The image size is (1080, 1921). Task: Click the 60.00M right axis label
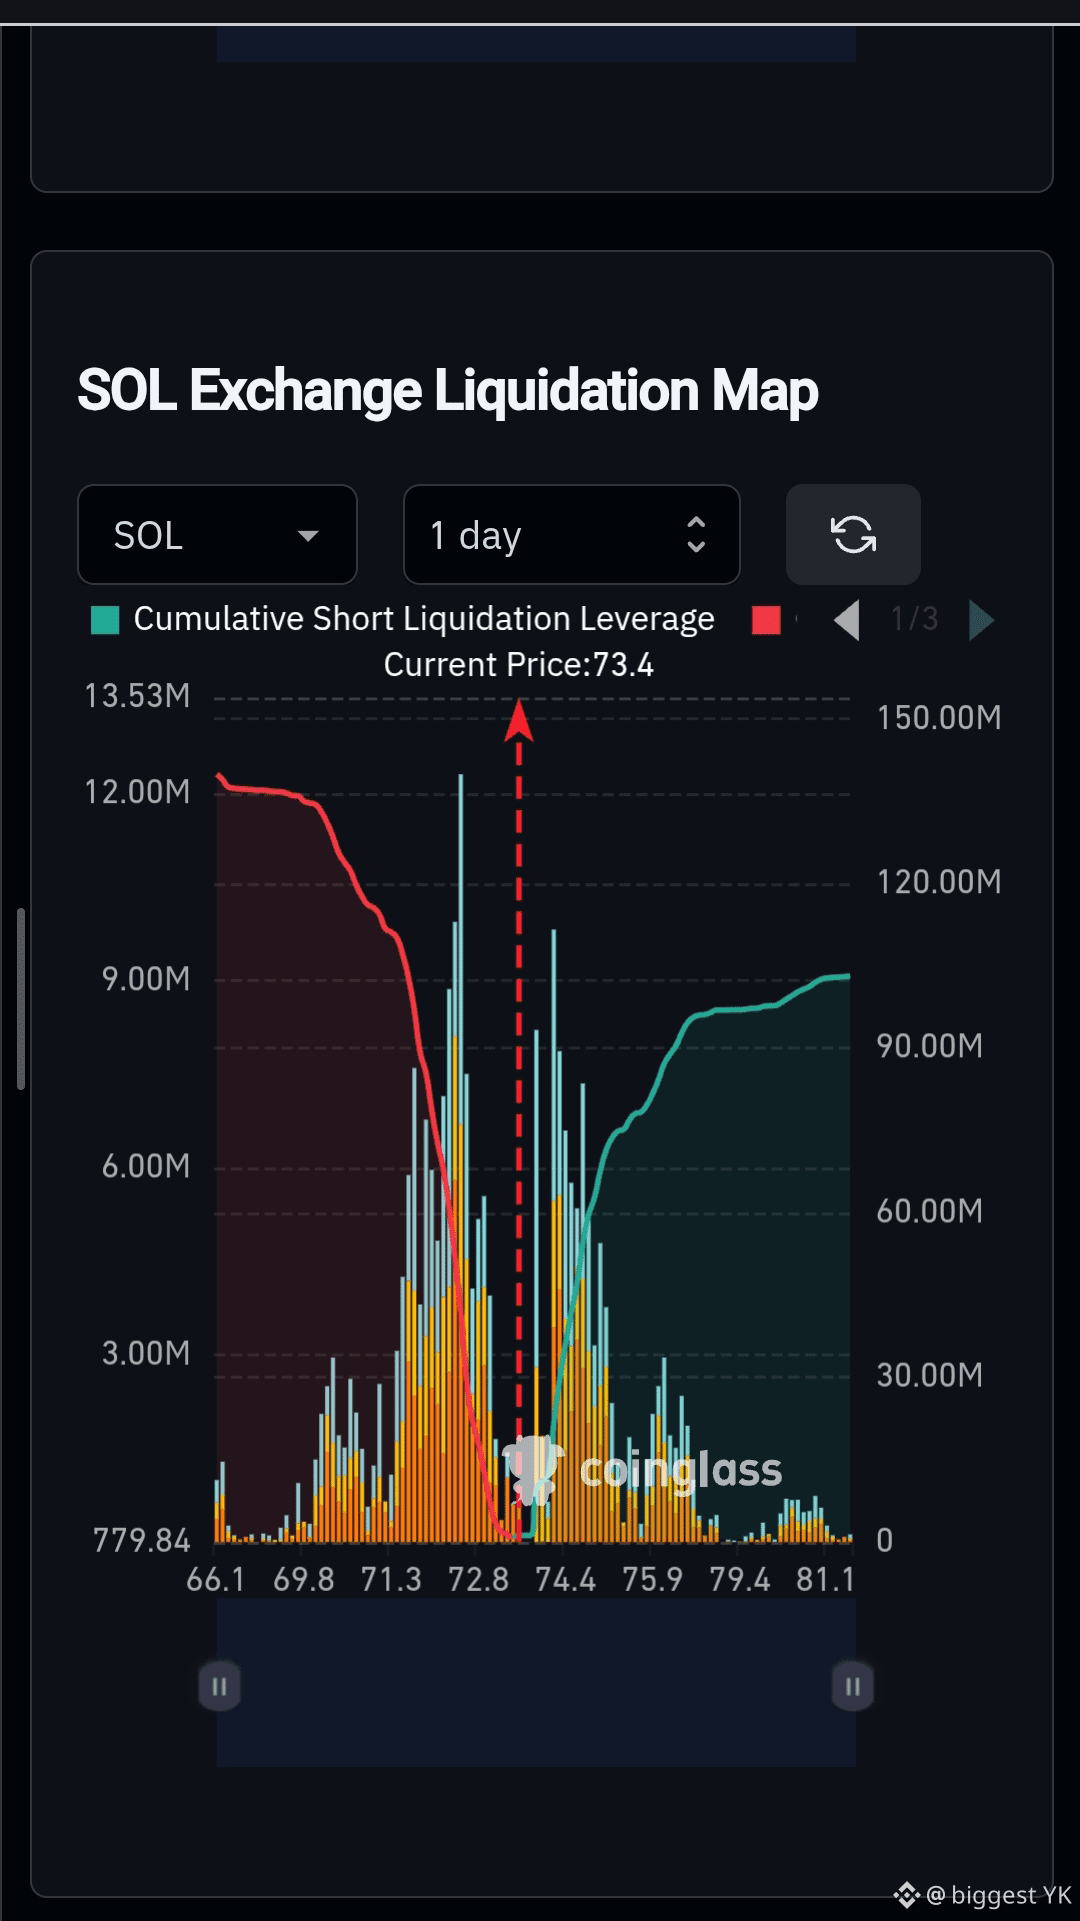930,1211
